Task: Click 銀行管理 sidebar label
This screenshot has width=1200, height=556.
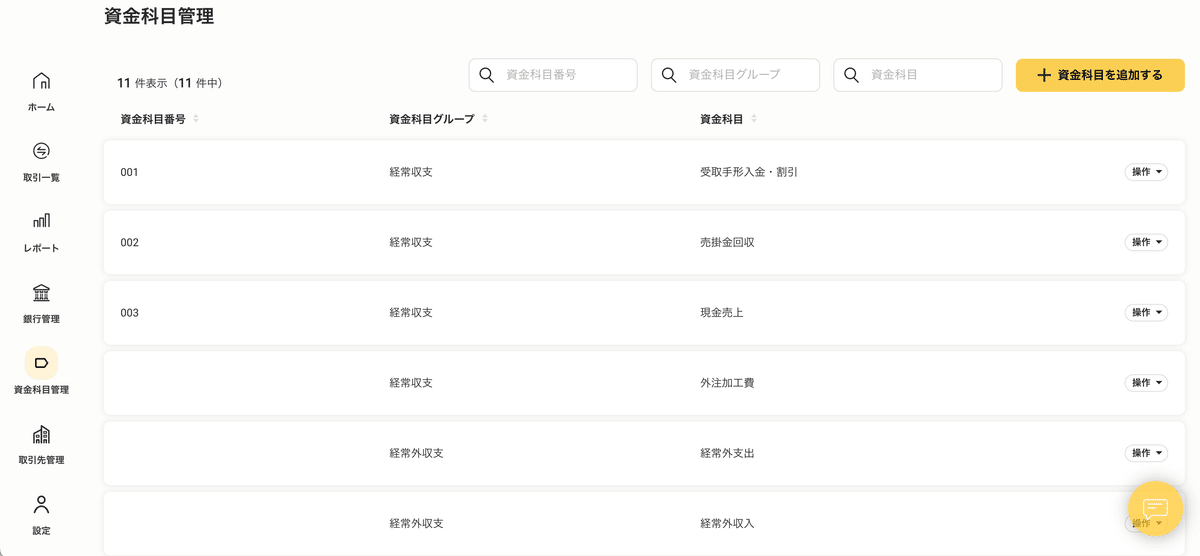Action: pyautogui.click(x=41, y=319)
